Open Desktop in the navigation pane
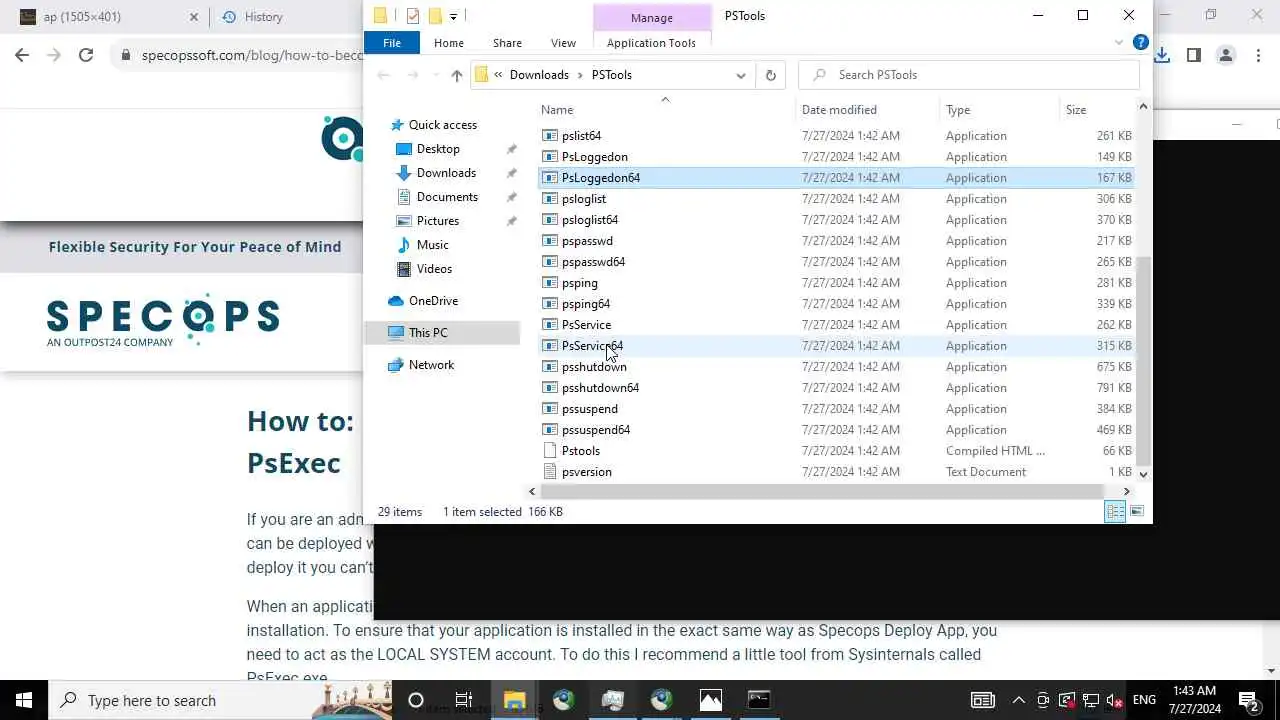This screenshot has height=720, width=1280. (x=438, y=149)
